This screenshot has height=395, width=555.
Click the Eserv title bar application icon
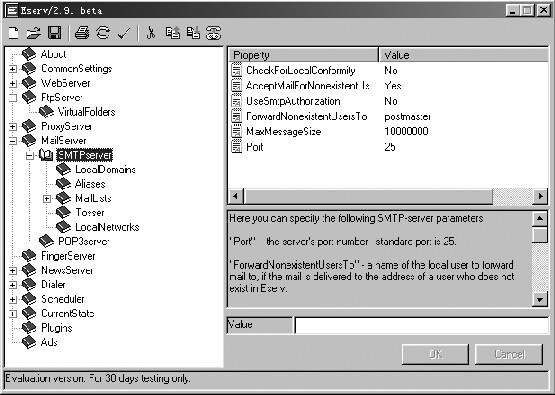point(12,10)
